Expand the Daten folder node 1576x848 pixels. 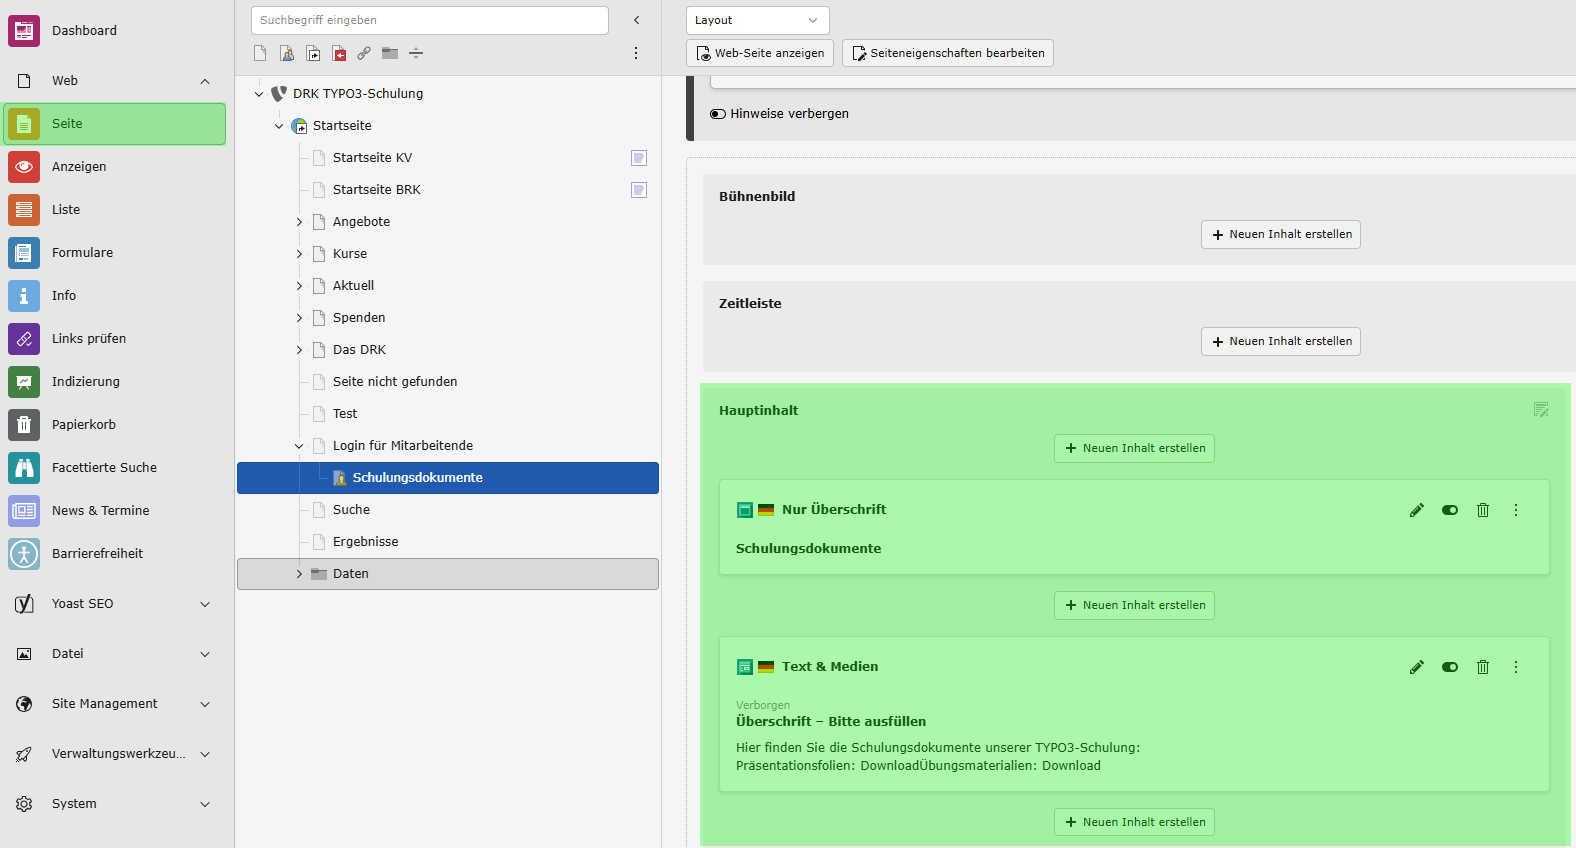299,574
